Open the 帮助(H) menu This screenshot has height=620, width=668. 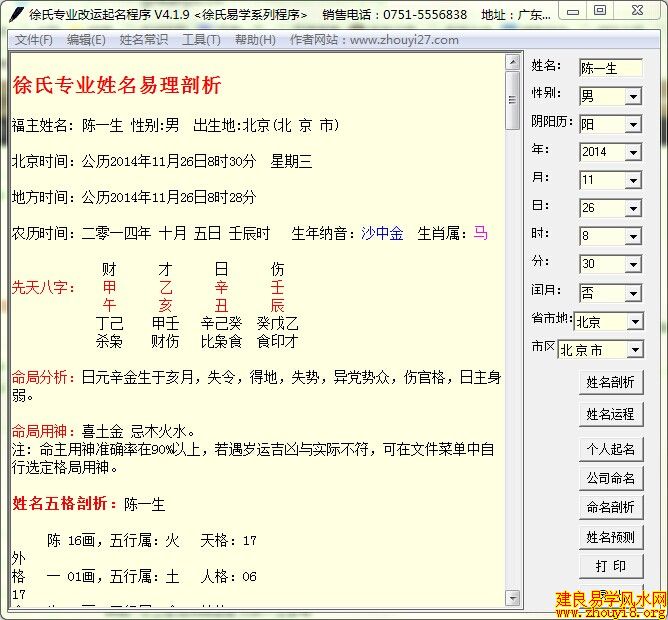(255, 40)
